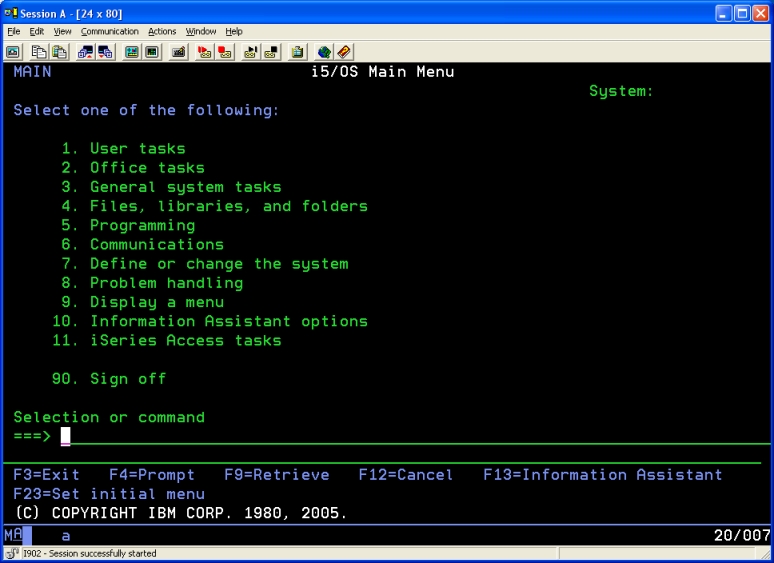
Task: Close the Session A window
Action: [x=761, y=13]
